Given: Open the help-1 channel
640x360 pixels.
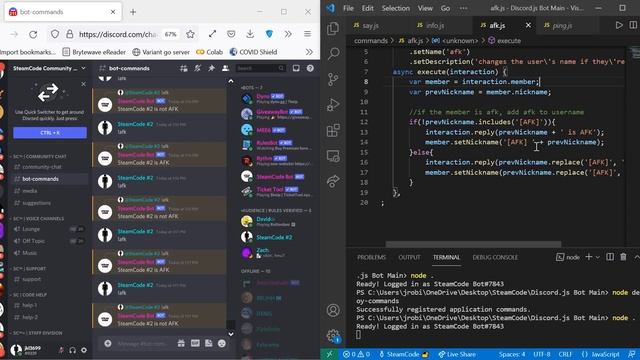Looking at the screenshot, I should 48,305.
